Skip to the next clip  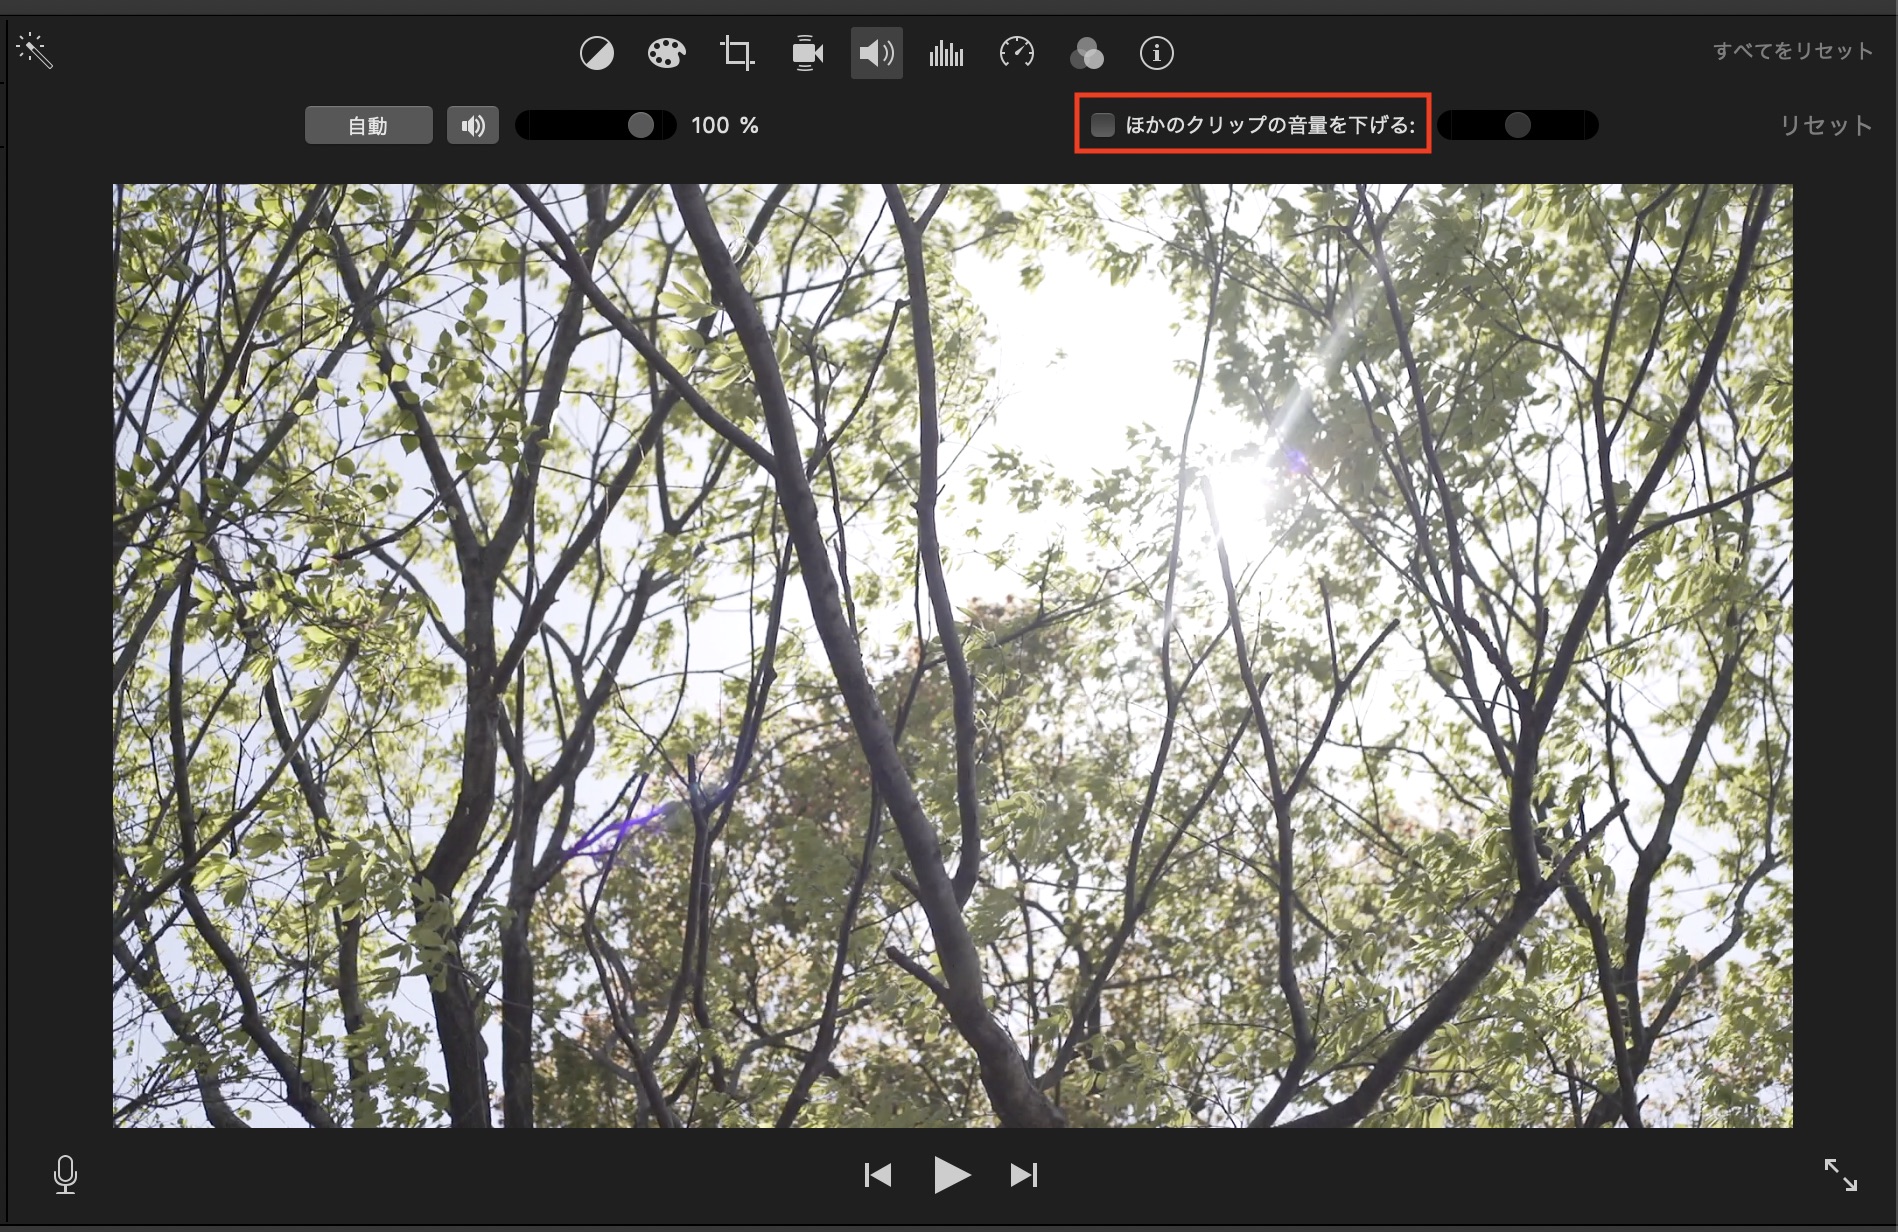1024,1175
